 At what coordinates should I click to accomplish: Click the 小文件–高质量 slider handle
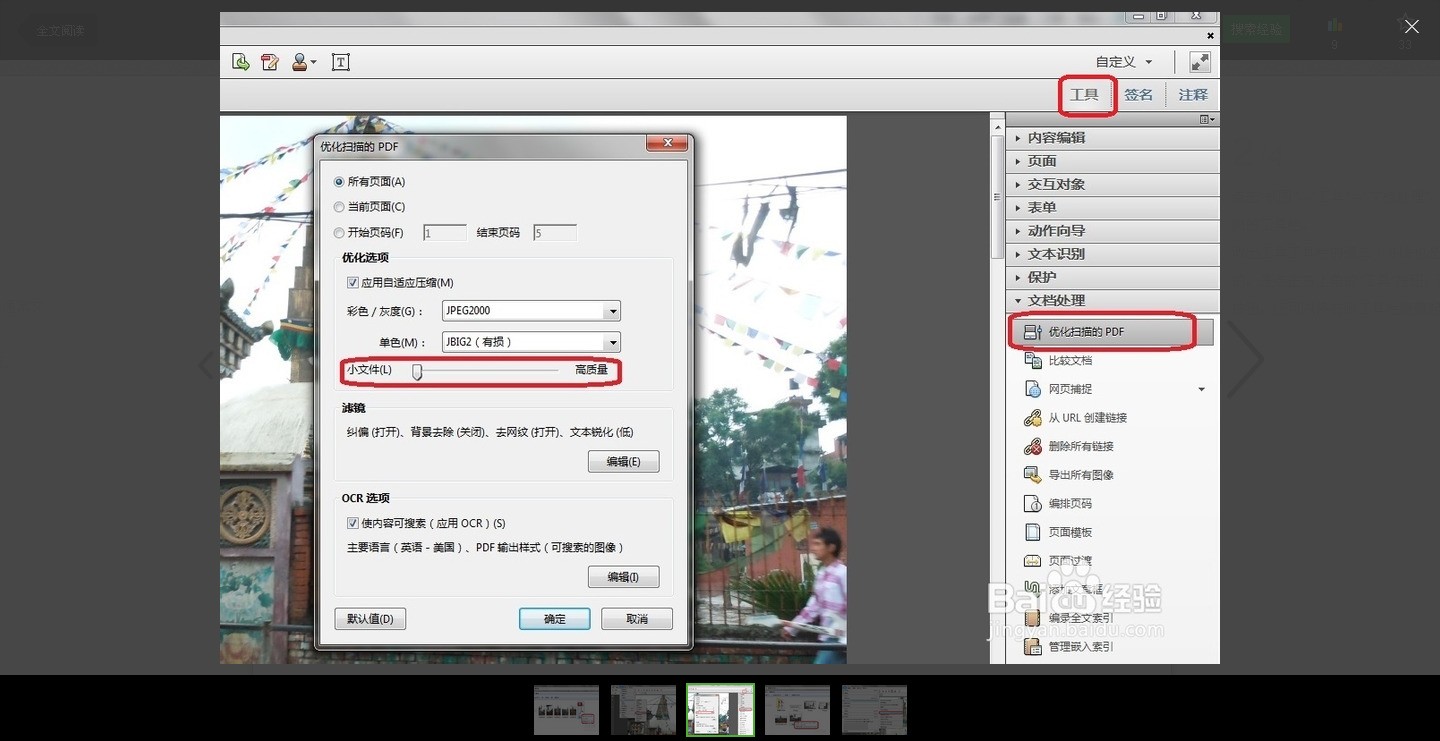pos(417,372)
